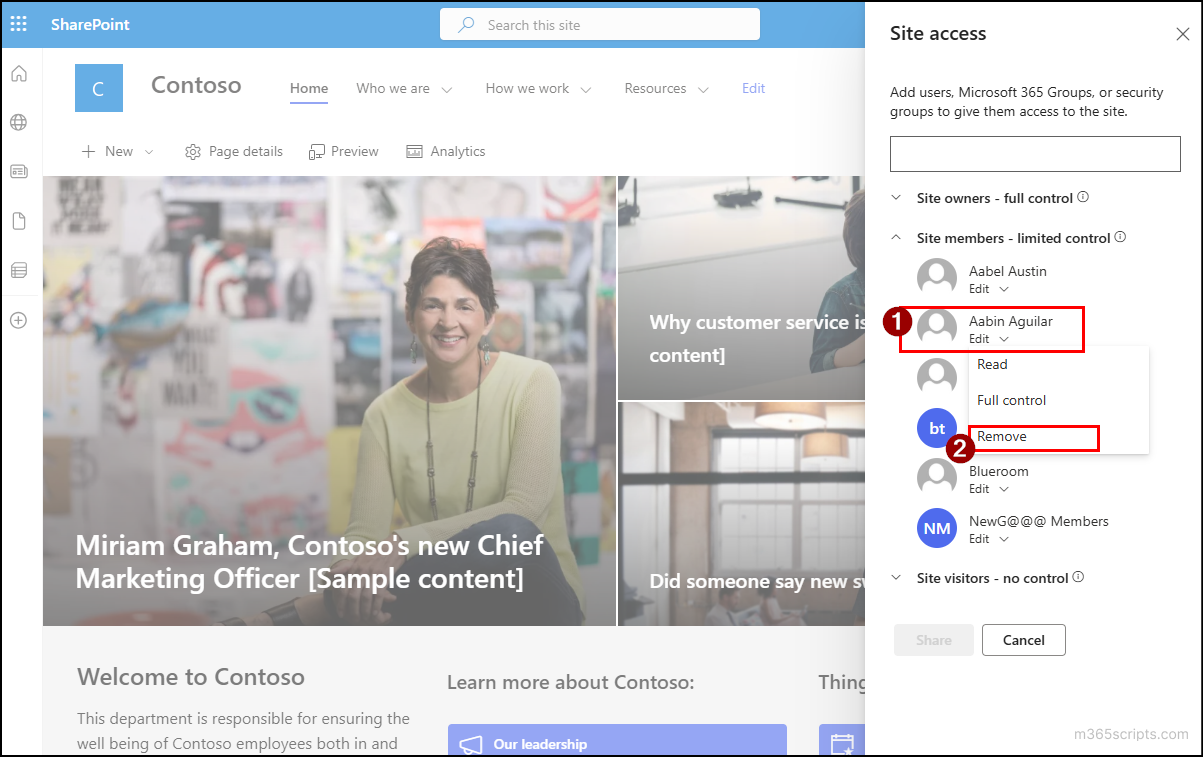Click the Cancel button in Site access panel
The height and width of the screenshot is (757, 1203).
click(x=1023, y=640)
